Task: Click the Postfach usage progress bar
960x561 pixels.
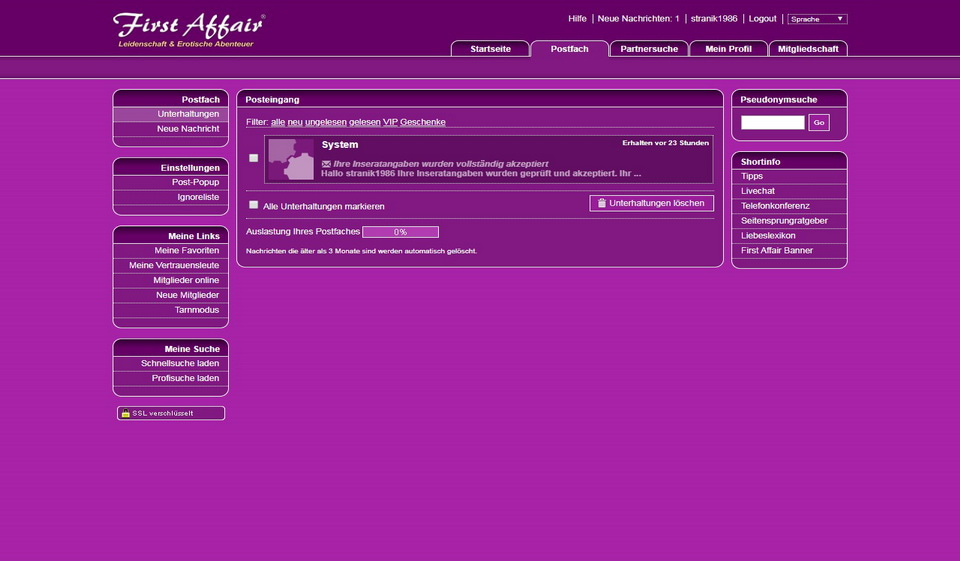Action: [x=400, y=232]
